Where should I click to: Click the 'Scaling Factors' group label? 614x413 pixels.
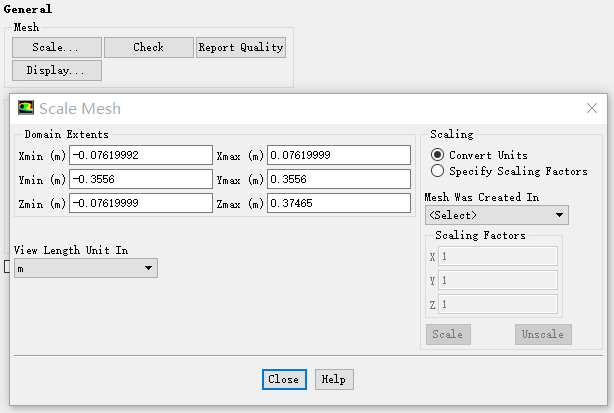click(480, 235)
